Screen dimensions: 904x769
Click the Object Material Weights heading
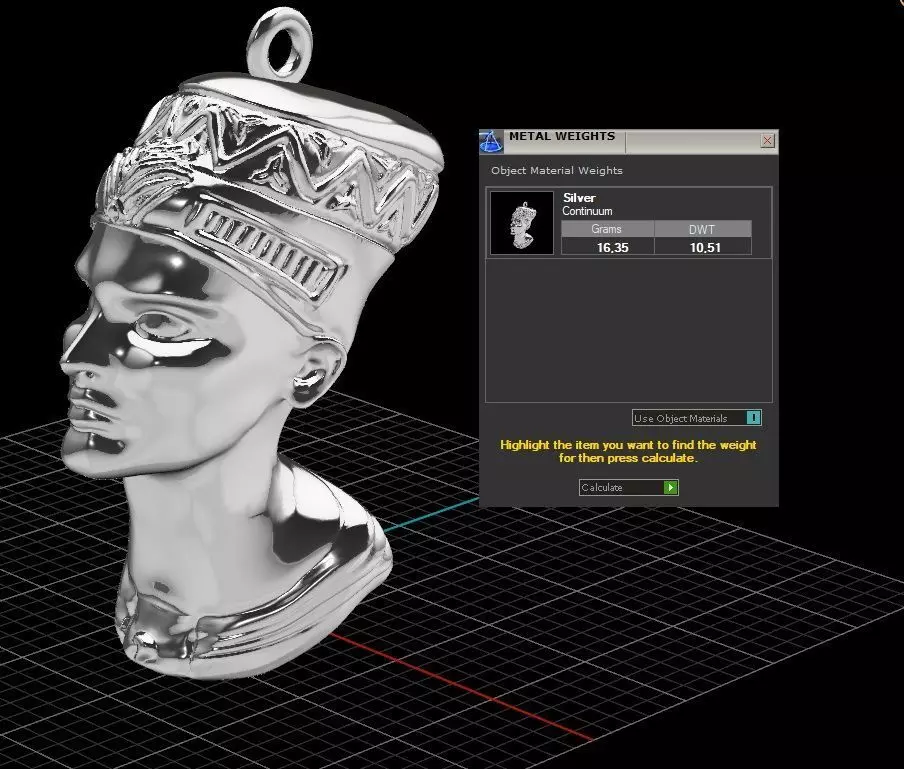coord(557,171)
